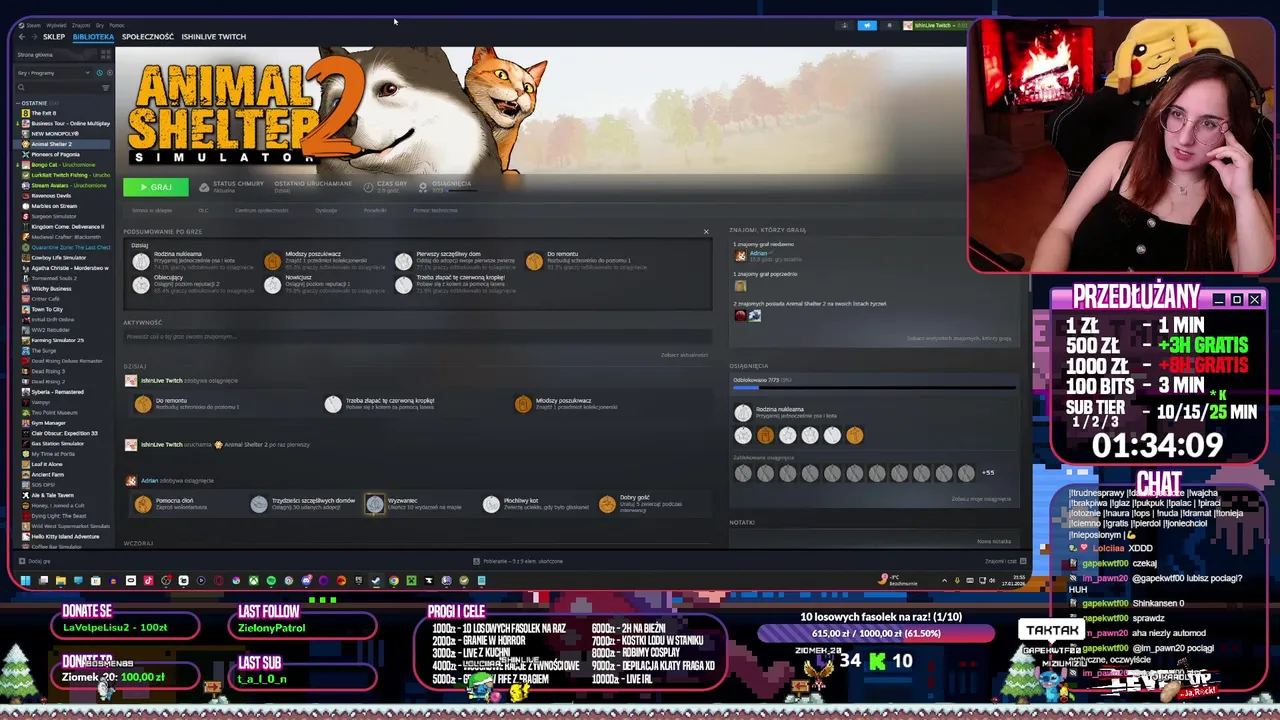The height and width of the screenshot is (720, 1280).
Task: Open the Gry menu
Action: [100, 25]
